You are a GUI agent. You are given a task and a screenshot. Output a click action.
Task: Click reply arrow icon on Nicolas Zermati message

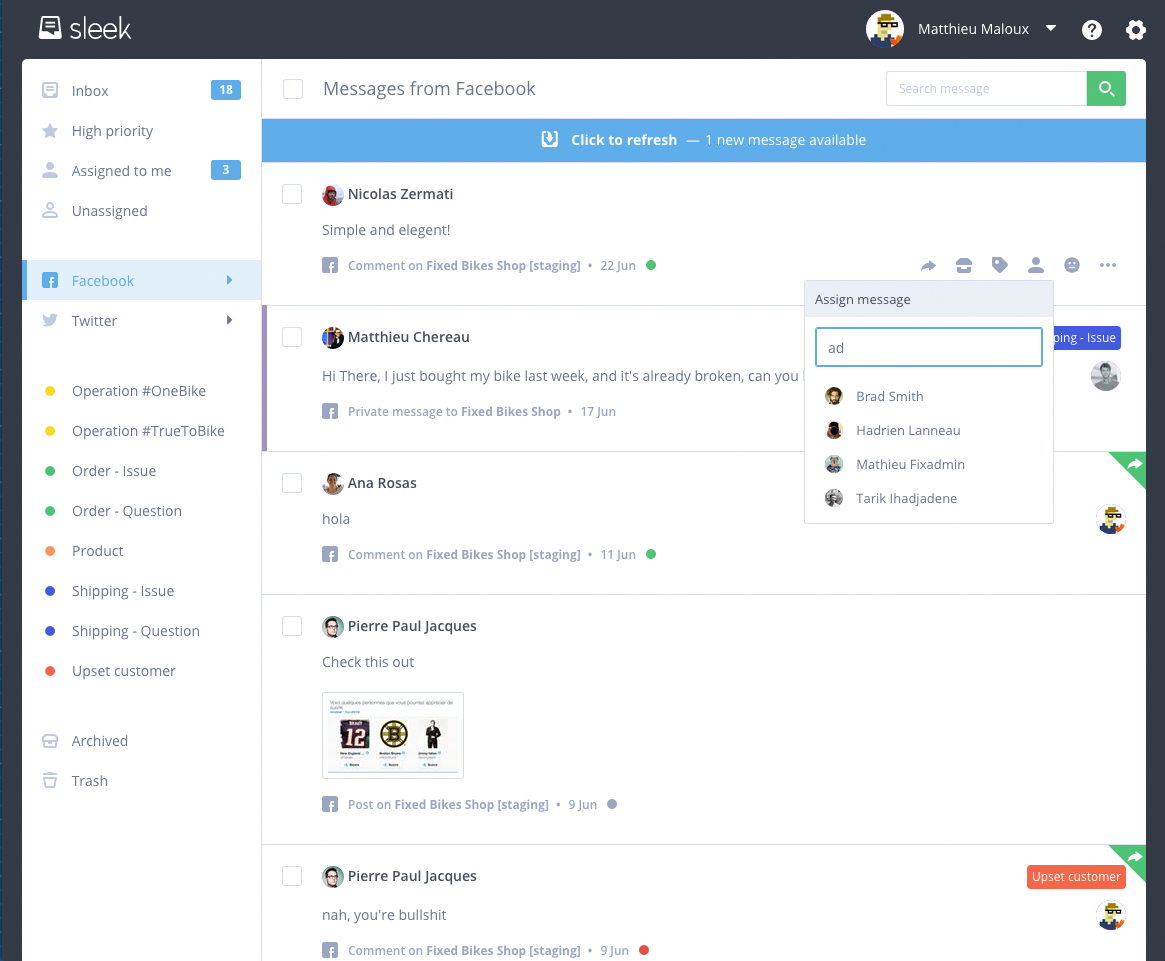coord(928,265)
